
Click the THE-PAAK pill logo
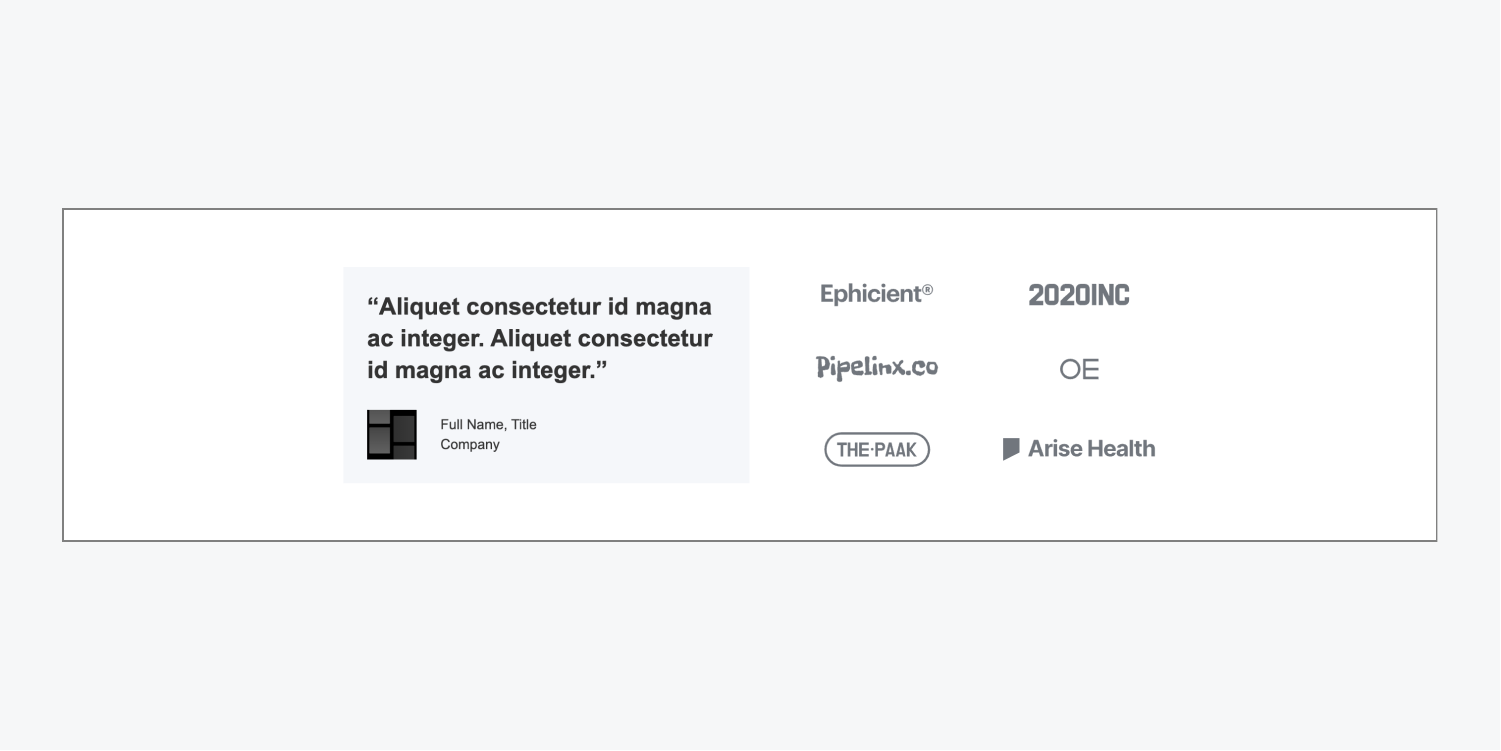tap(877, 450)
